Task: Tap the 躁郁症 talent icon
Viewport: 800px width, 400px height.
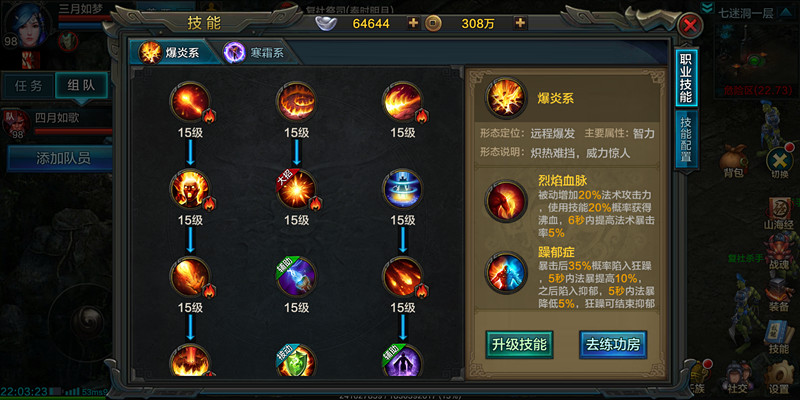Action: click(506, 272)
